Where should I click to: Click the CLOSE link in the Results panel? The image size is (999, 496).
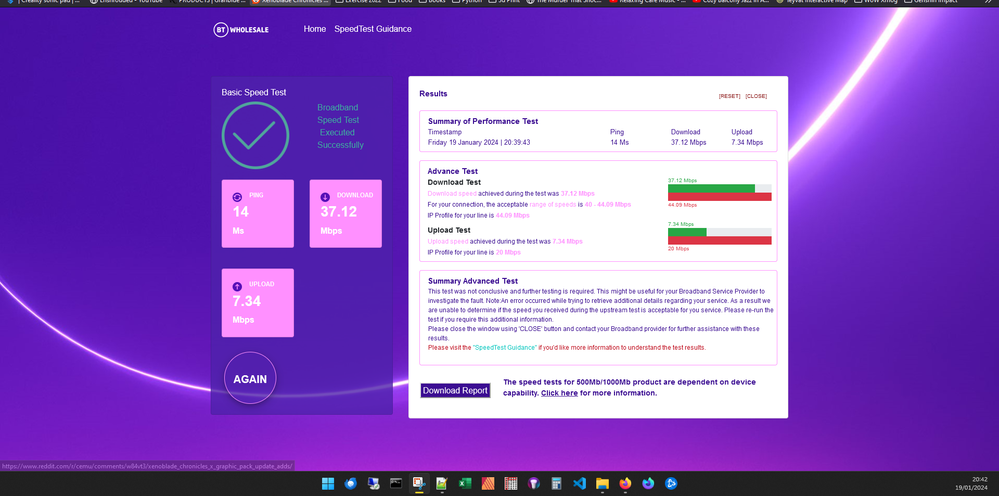756,96
